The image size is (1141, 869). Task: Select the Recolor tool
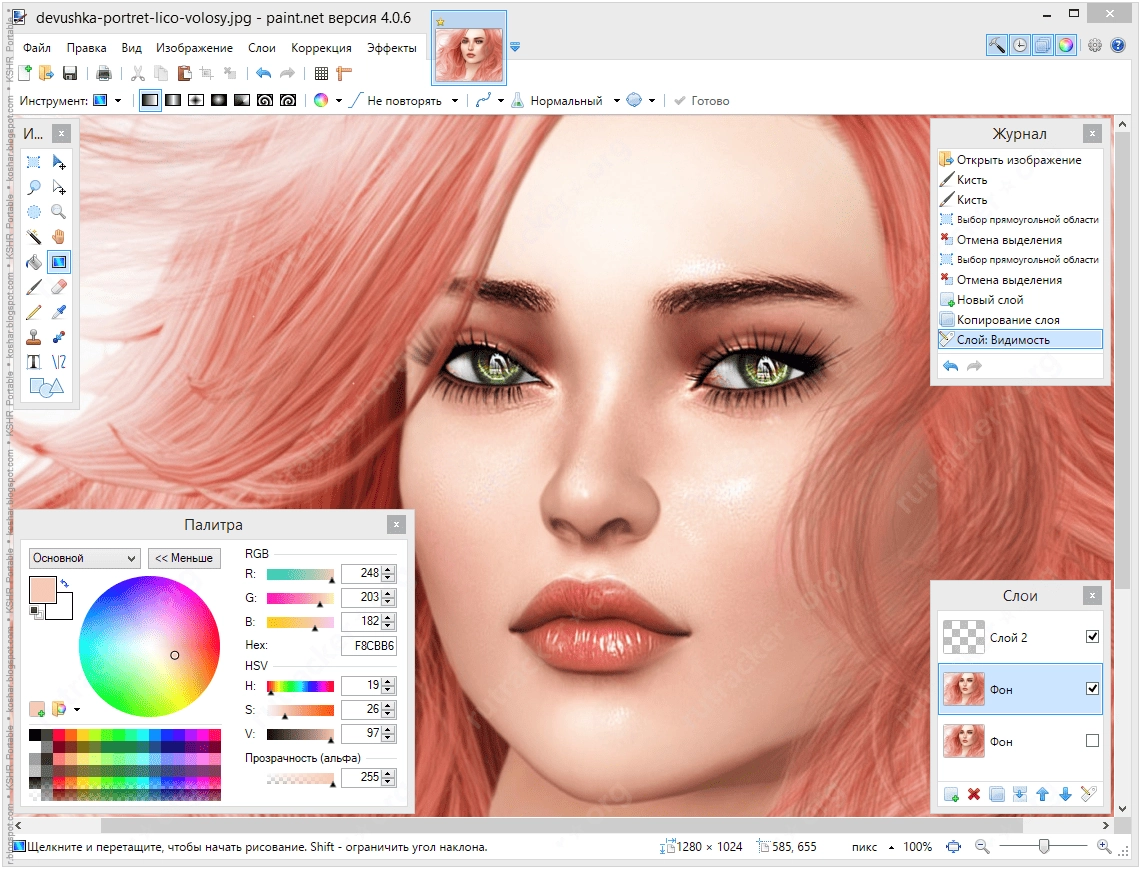click(x=59, y=337)
